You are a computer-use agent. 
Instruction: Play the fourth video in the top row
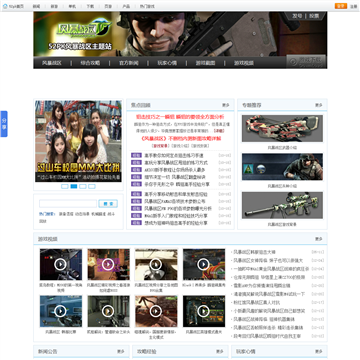203,265
